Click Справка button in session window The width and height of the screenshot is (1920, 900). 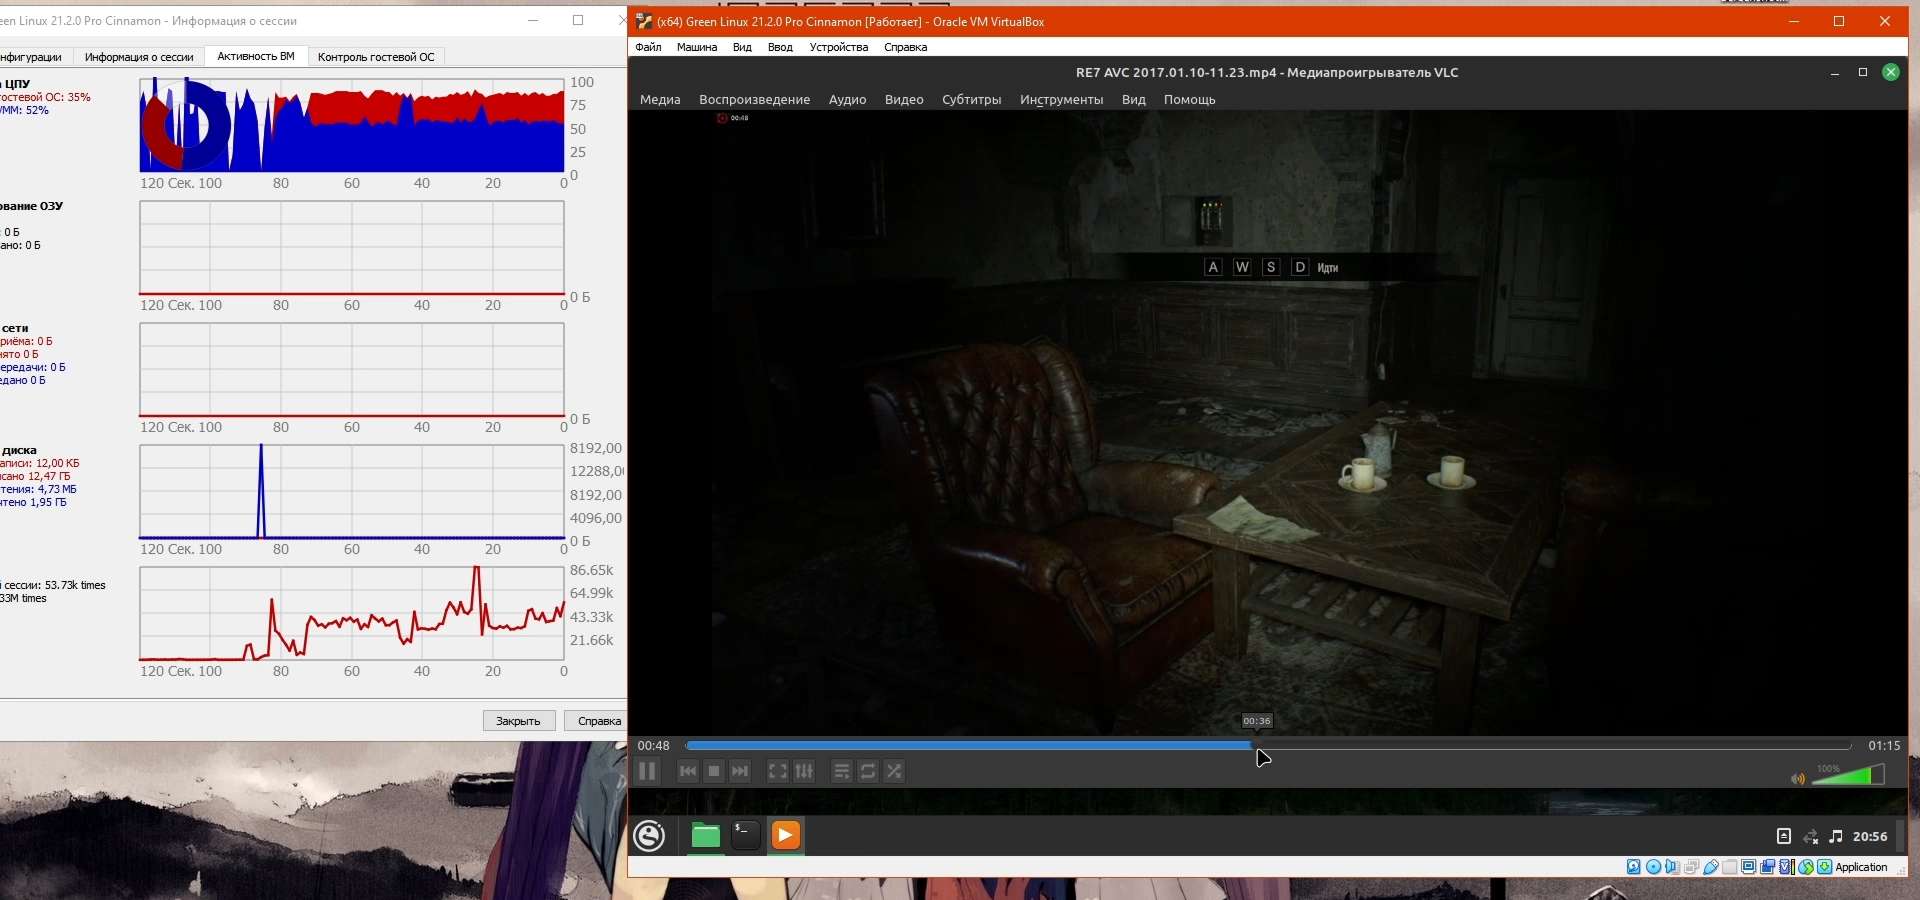point(597,721)
